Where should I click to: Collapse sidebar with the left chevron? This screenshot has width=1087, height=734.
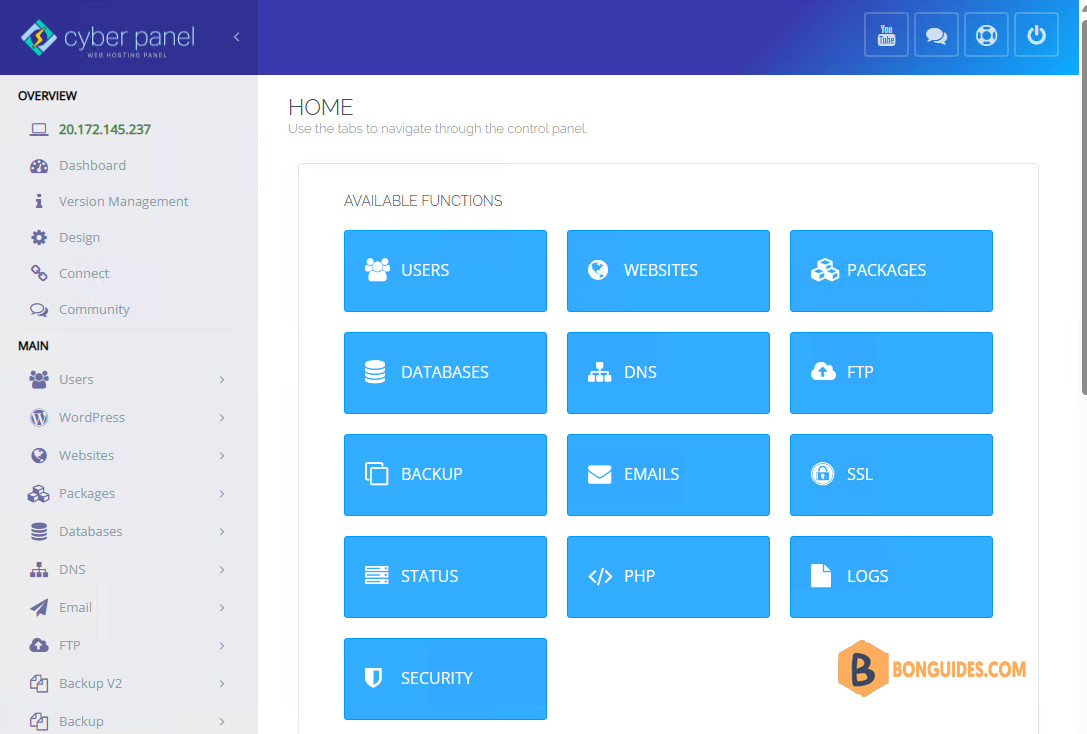[x=236, y=37]
